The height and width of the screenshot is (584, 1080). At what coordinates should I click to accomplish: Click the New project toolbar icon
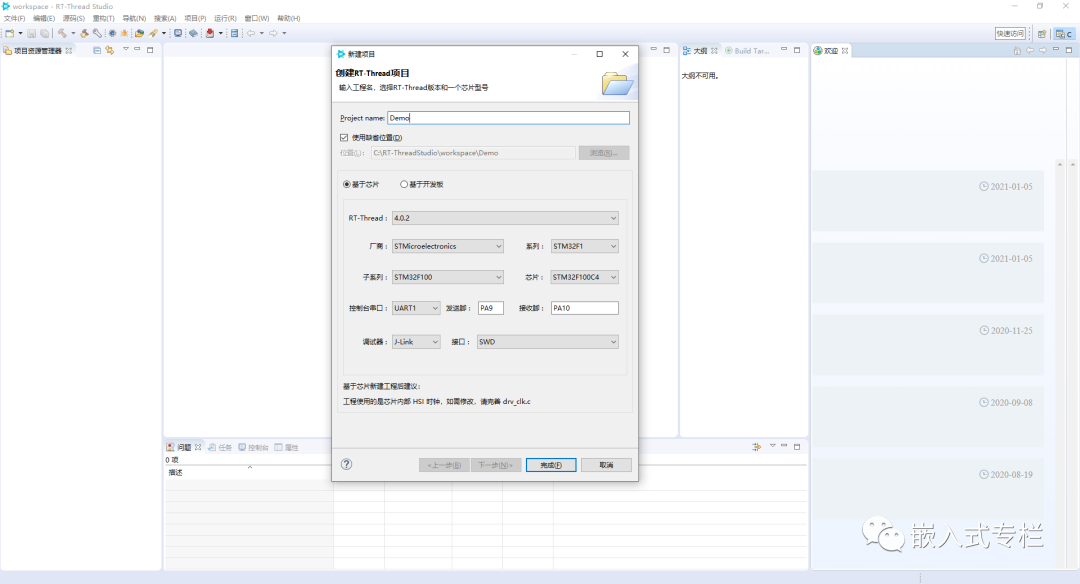(10, 33)
